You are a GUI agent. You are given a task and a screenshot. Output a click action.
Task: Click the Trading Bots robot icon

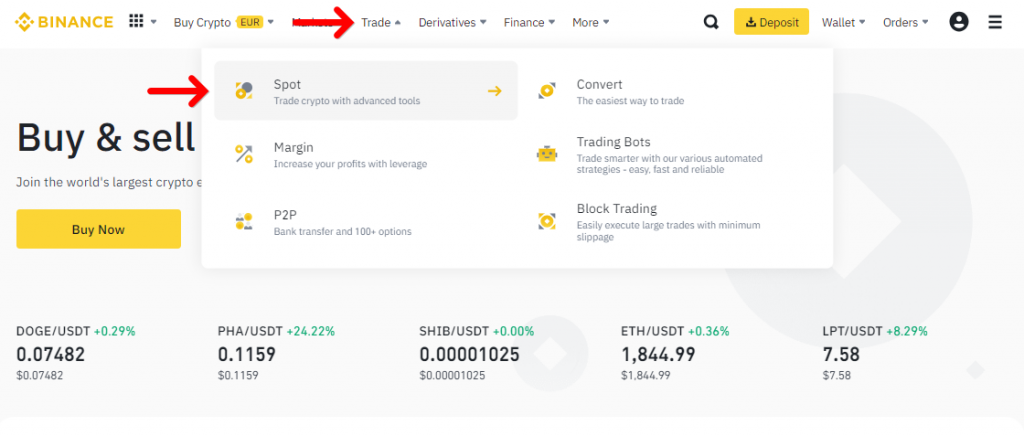coord(546,154)
